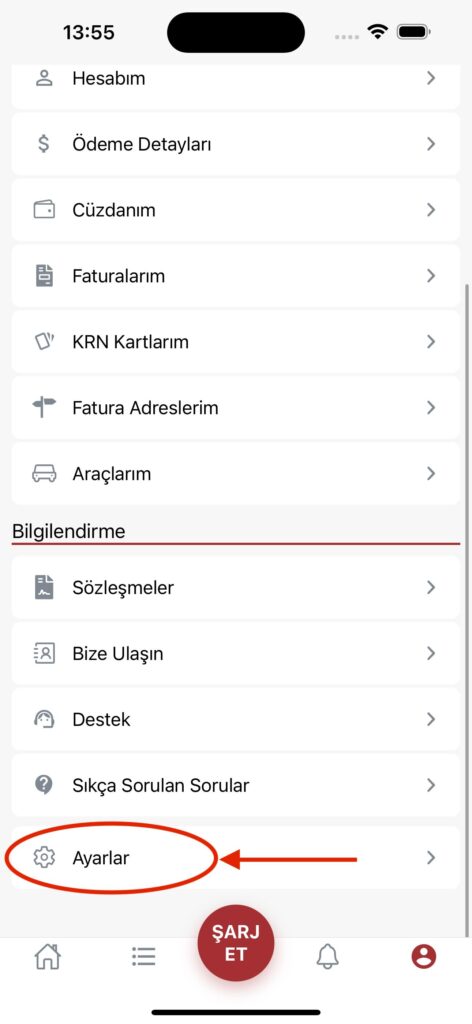
Task: Expand Bize Ulaşın using its chevron
Action: tap(431, 653)
